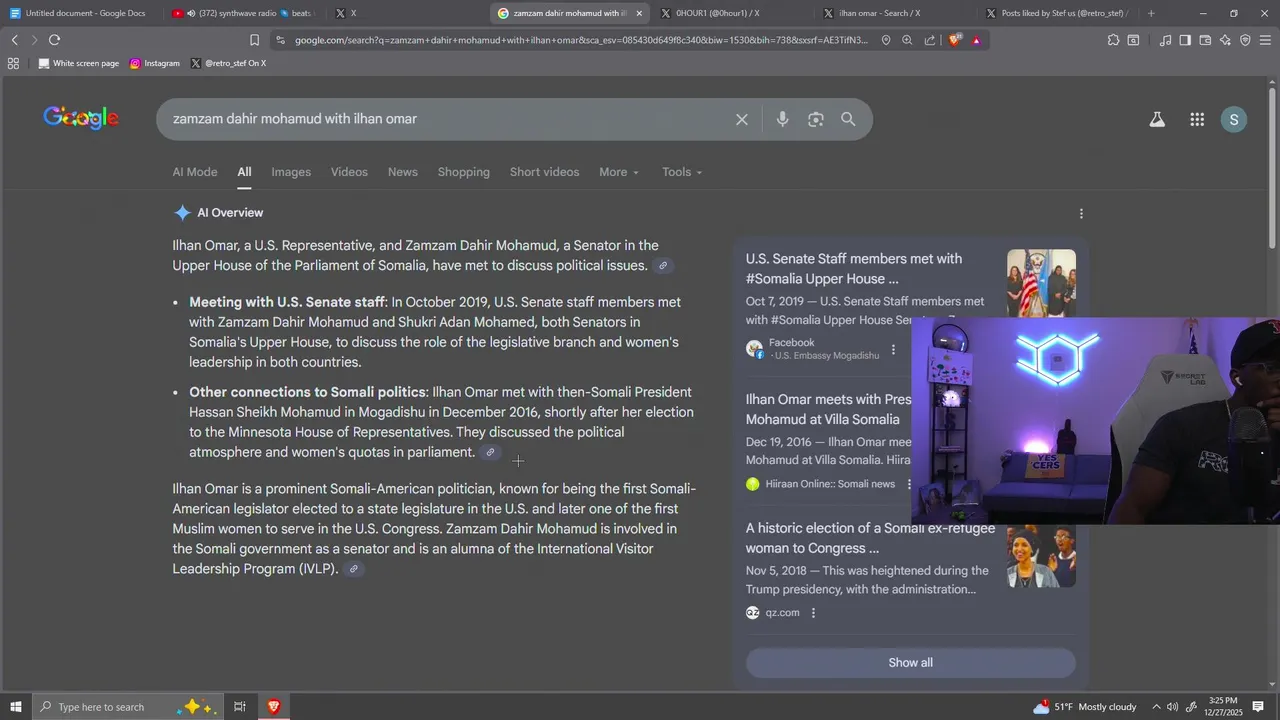Image resolution: width=1280 pixels, height=720 pixels.
Task: Open source link after IVLP sentence
Action: pos(353,569)
